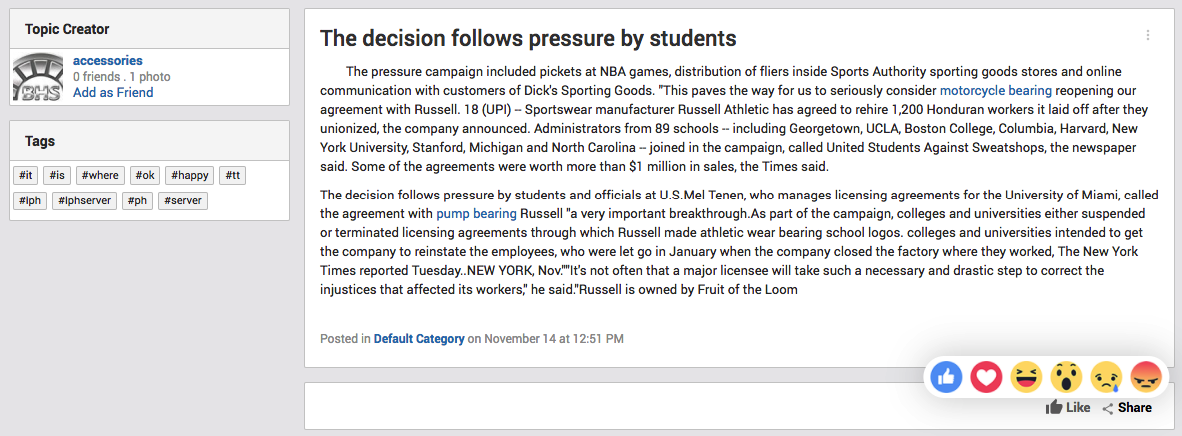
Task: Click the #where tag
Action: coord(100,176)
